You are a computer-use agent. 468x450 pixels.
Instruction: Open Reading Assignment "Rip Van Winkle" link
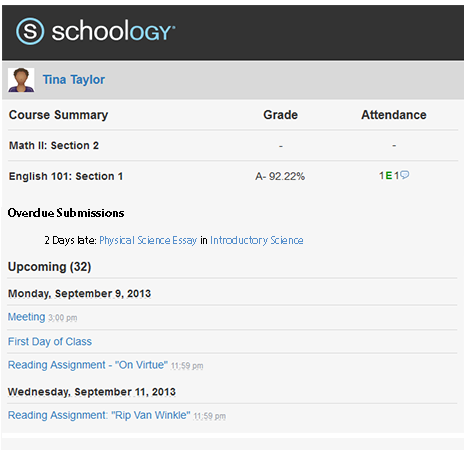click(99, 415)
